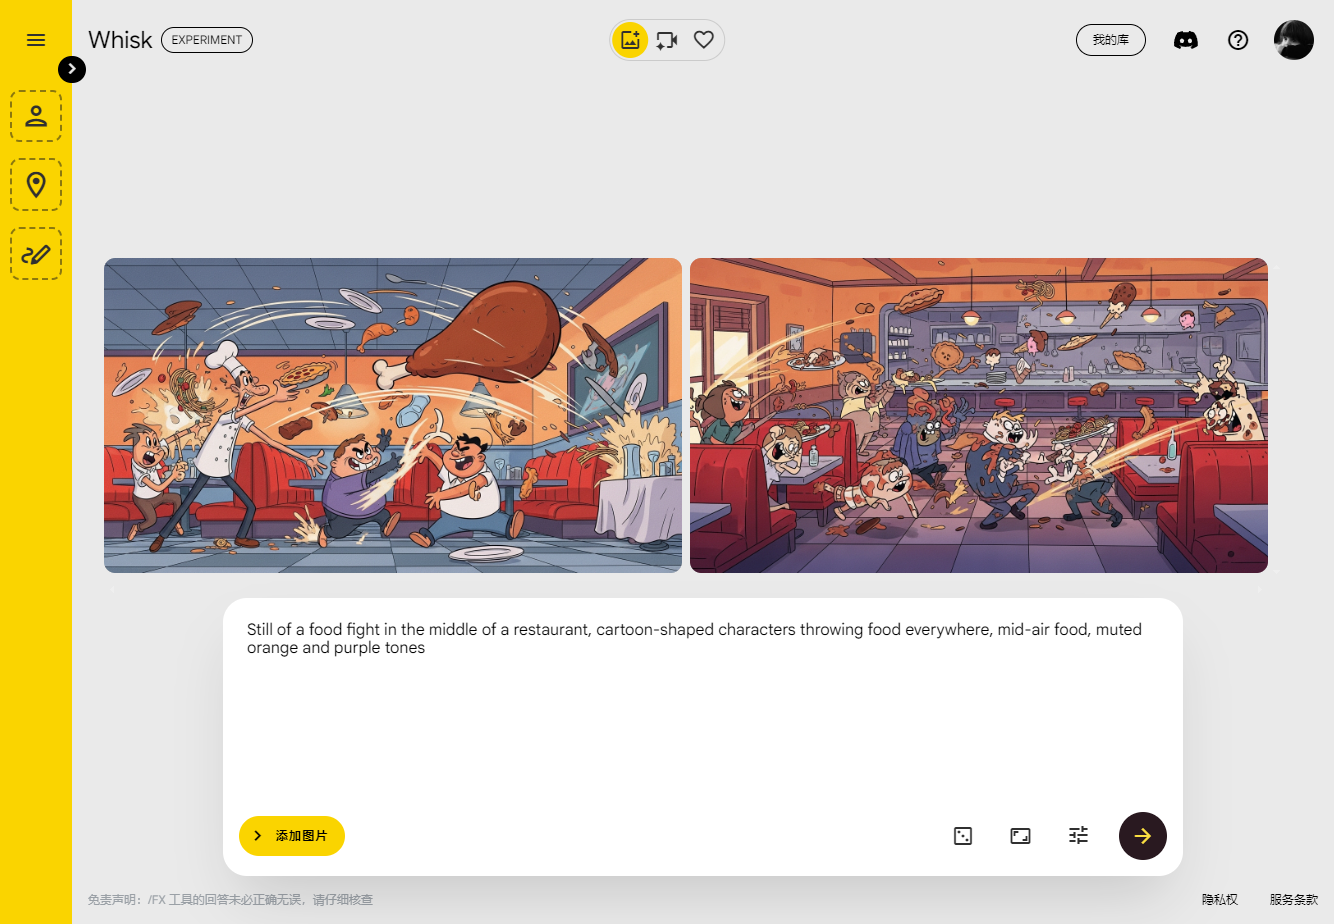The width and height of the screenshot is (1334, 924).
Task: Expand the sidebar with the black chevron
Action: pos(72,69)
